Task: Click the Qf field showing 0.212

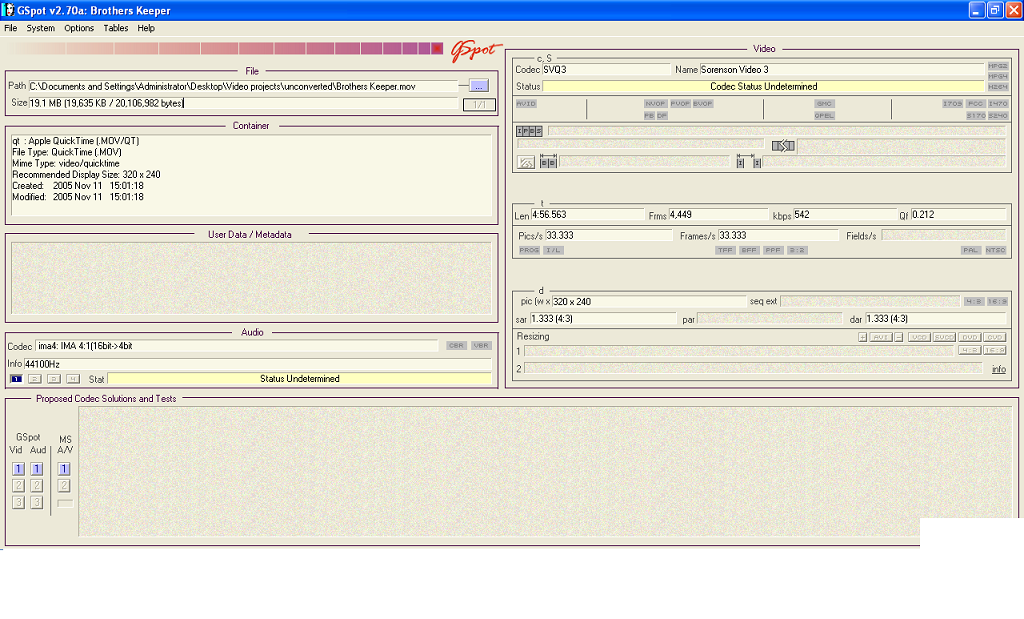Action: pyautogui.click(x=959, y=215)
